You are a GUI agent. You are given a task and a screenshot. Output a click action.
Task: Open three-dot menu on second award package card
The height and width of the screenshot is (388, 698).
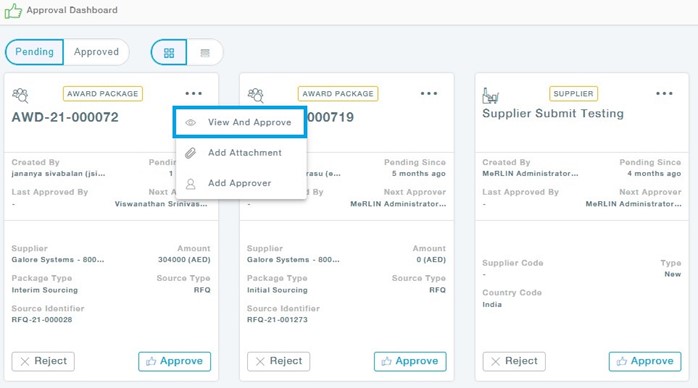(x=429, y=93)
